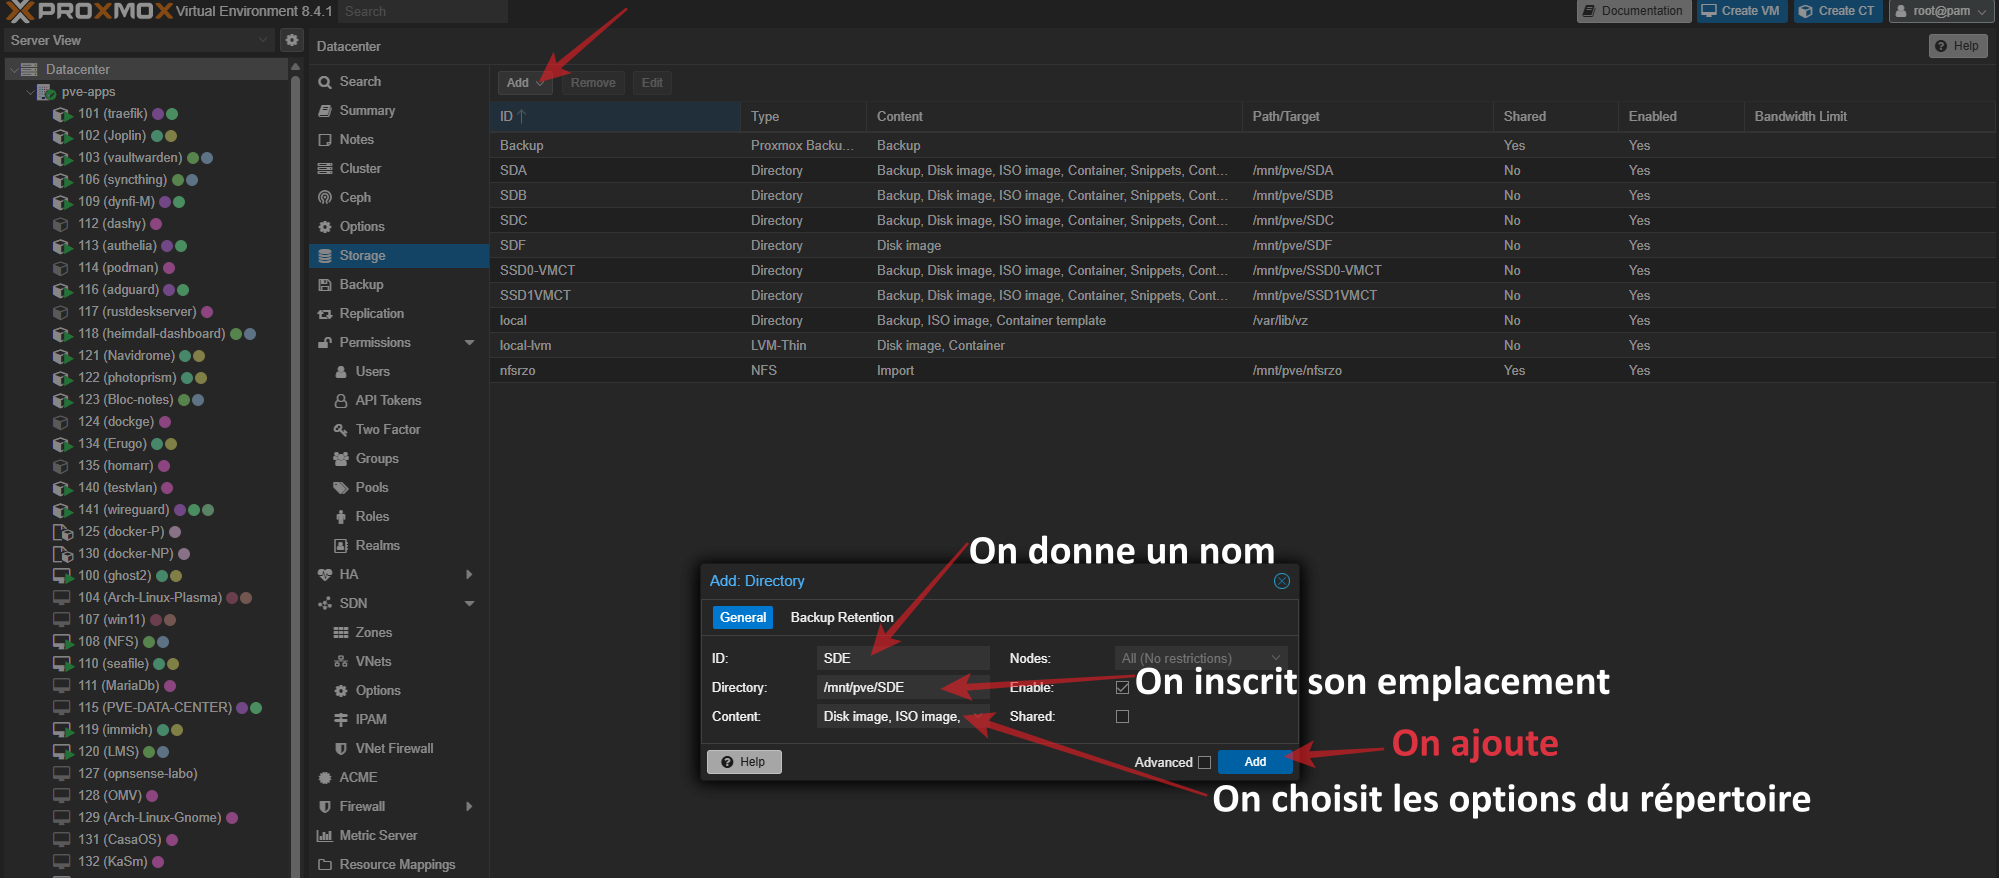Click into the Directory path field
This screenshot has height=878, width=1999.
[880, 688]
